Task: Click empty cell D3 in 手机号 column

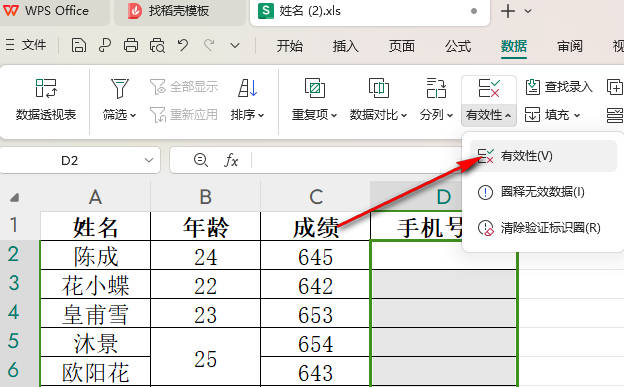Action: coord(444,284)
